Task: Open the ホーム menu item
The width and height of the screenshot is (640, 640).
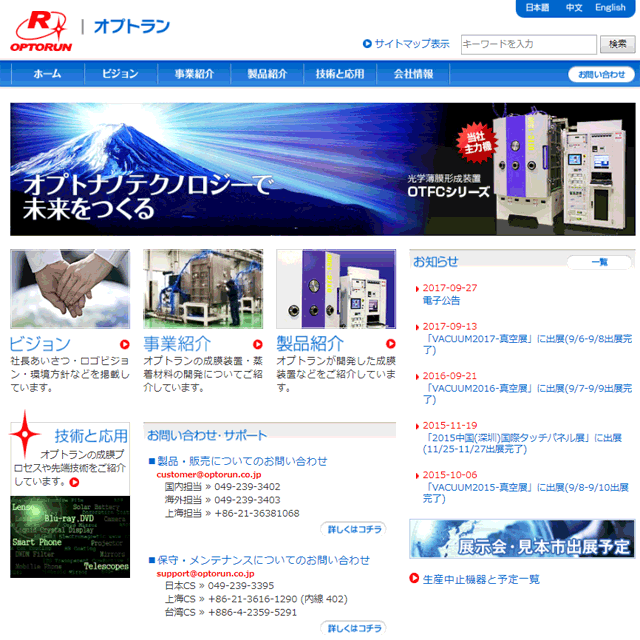Action: pos(47,74)
